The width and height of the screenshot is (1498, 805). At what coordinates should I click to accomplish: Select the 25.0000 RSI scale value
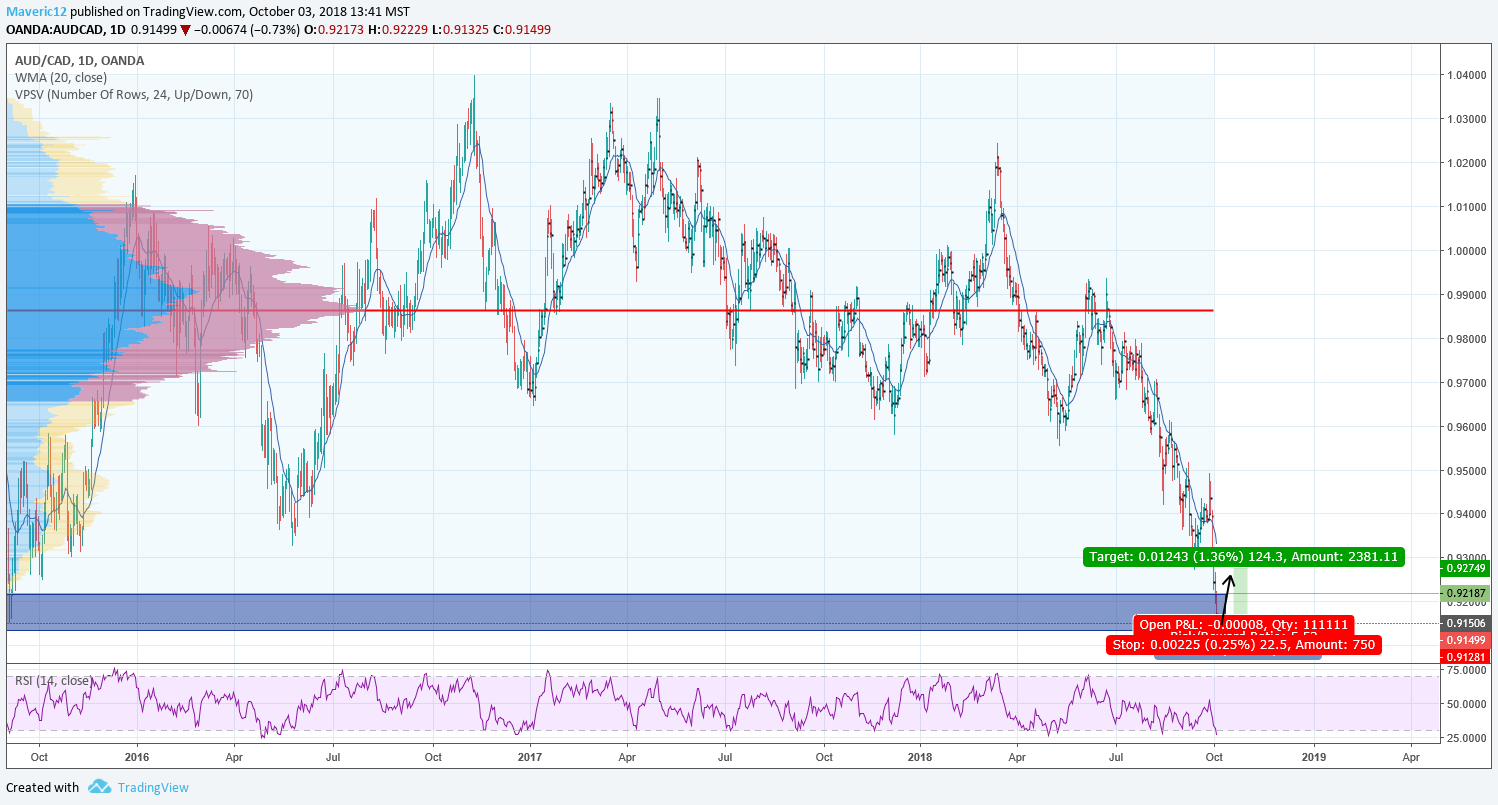(1466, 738)
